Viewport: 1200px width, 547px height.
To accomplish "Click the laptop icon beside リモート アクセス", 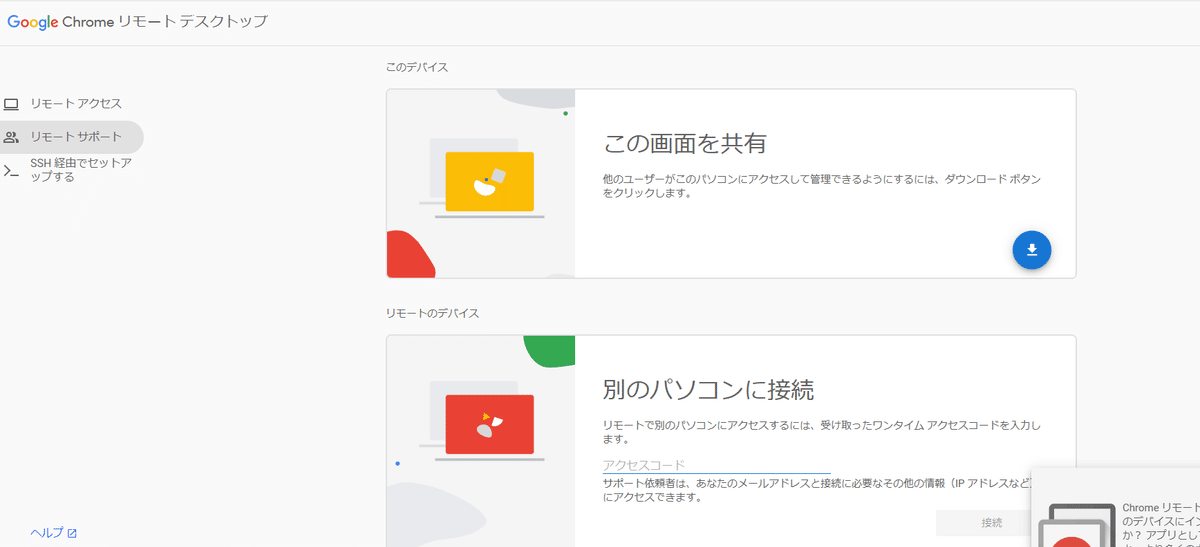I will 11,104.
